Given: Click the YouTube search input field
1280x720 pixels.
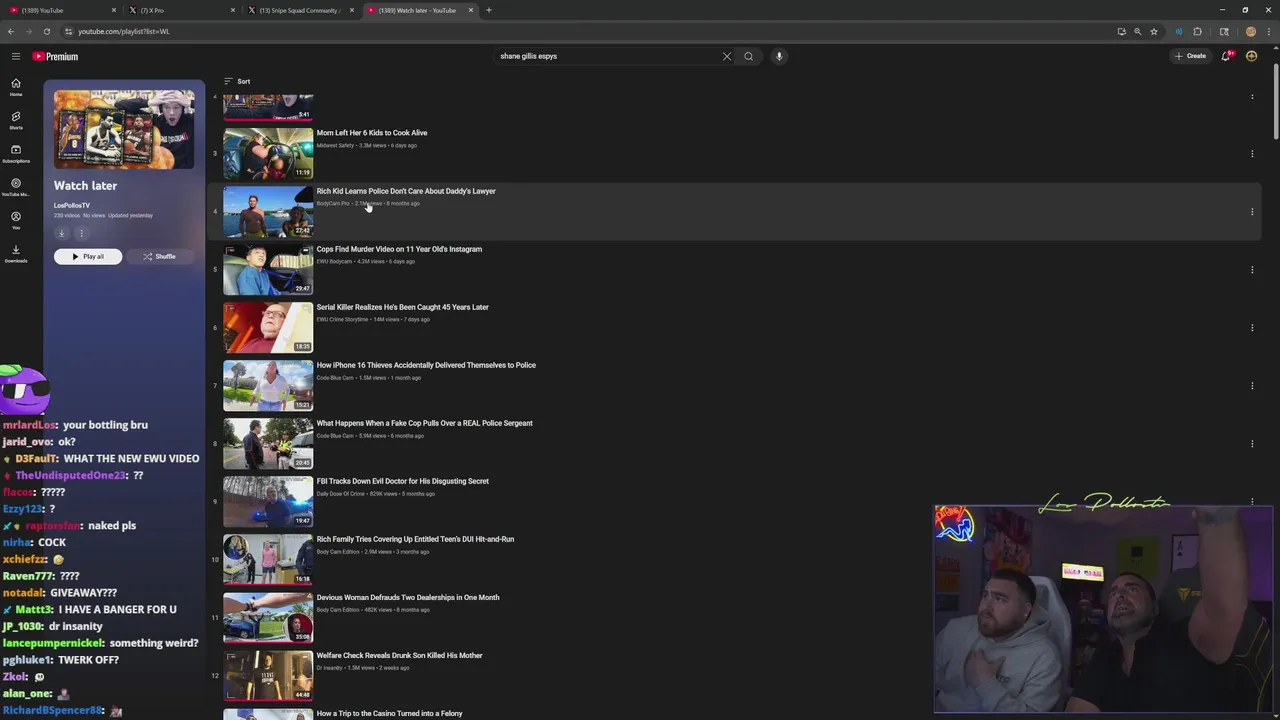Looking at the screenshot, I should coord(608,56).
